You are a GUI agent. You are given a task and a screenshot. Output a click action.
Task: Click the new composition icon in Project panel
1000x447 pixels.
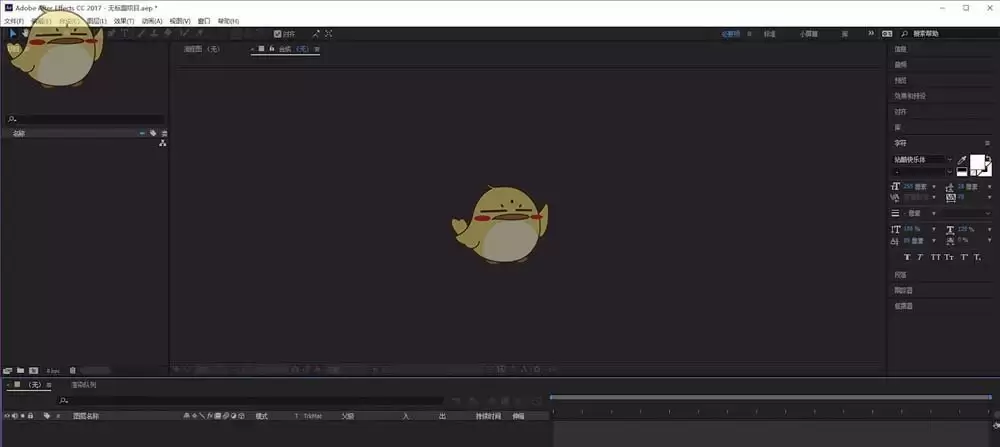point(33,370)
